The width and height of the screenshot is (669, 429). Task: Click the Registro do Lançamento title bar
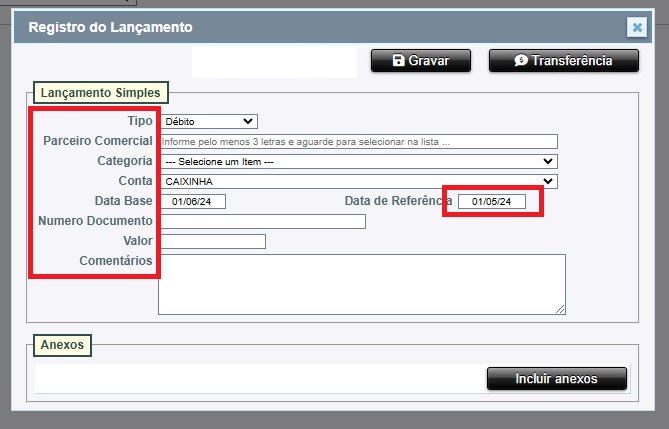click(x=300, y=28)
